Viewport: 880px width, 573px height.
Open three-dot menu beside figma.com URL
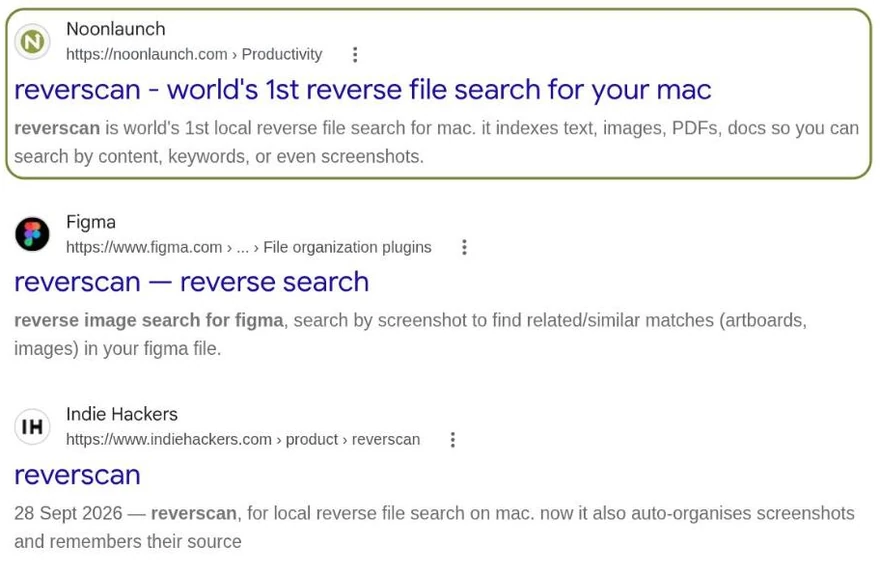(464, 247)
